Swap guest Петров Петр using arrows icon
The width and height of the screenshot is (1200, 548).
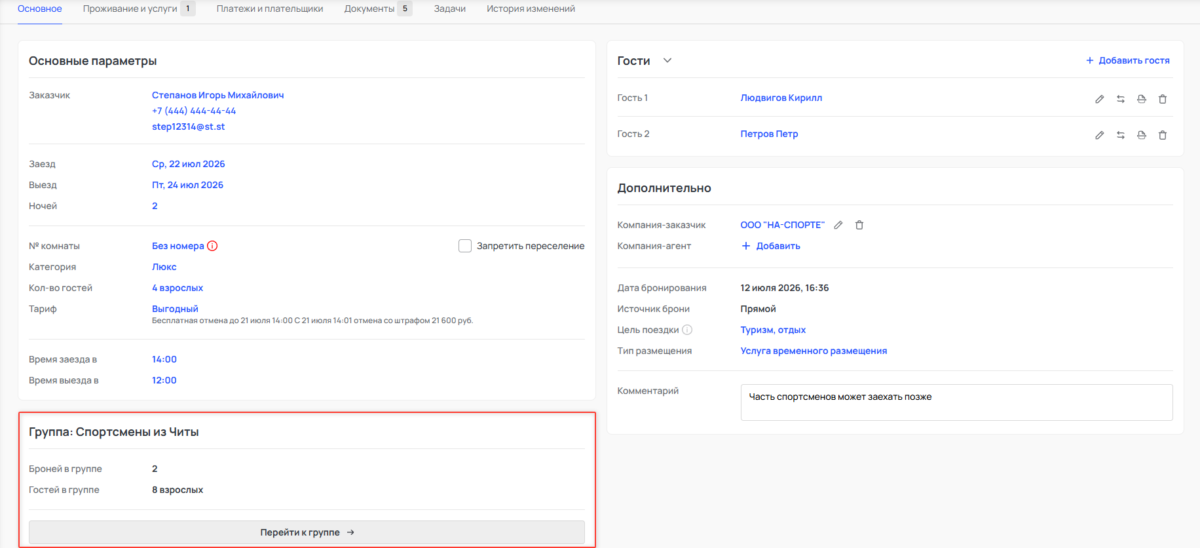point(1120,135)
